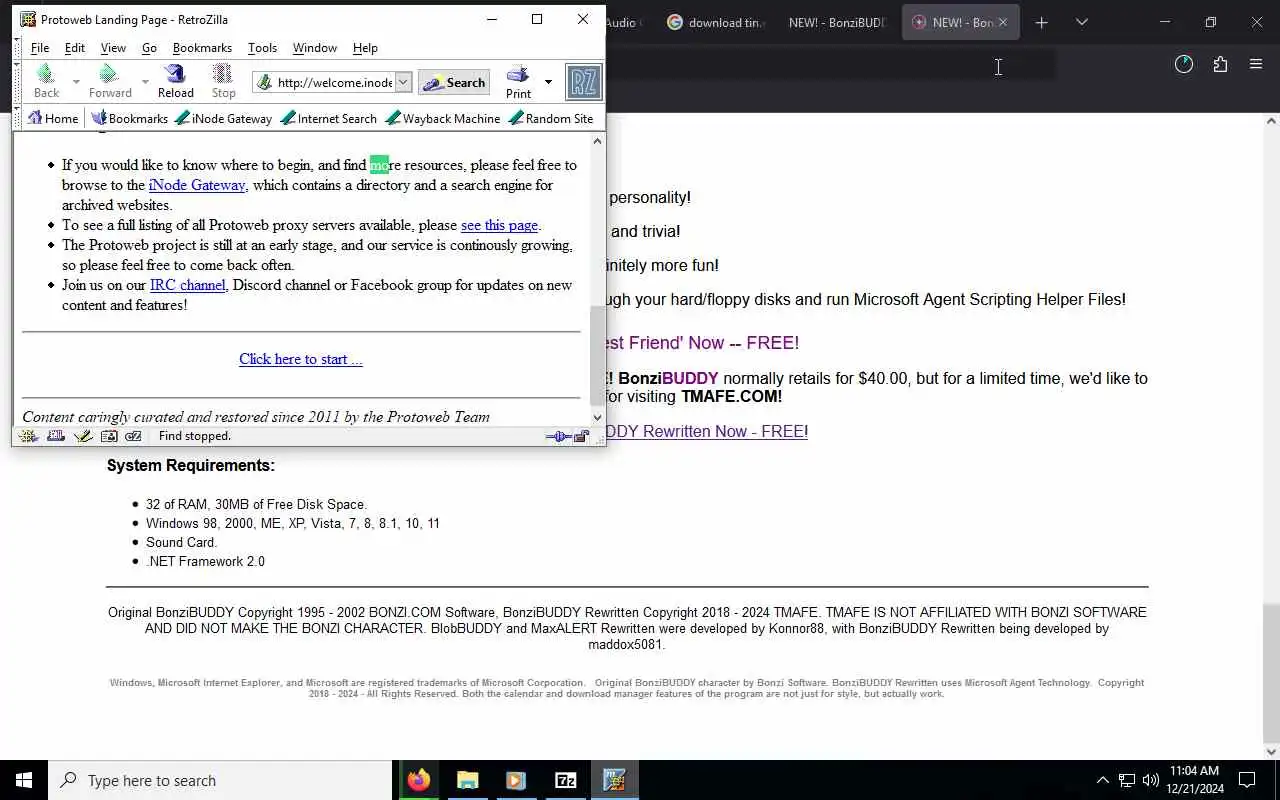Click the security padlock icon in status bar
This screenshot has height=800, width=1280.
(x=581, y=436)
